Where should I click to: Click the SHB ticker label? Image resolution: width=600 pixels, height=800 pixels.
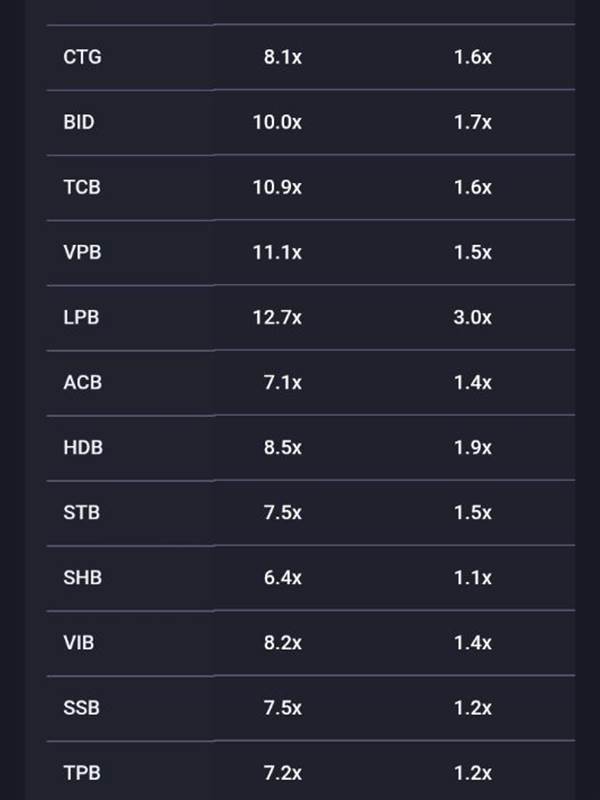(x=82, y=577)
